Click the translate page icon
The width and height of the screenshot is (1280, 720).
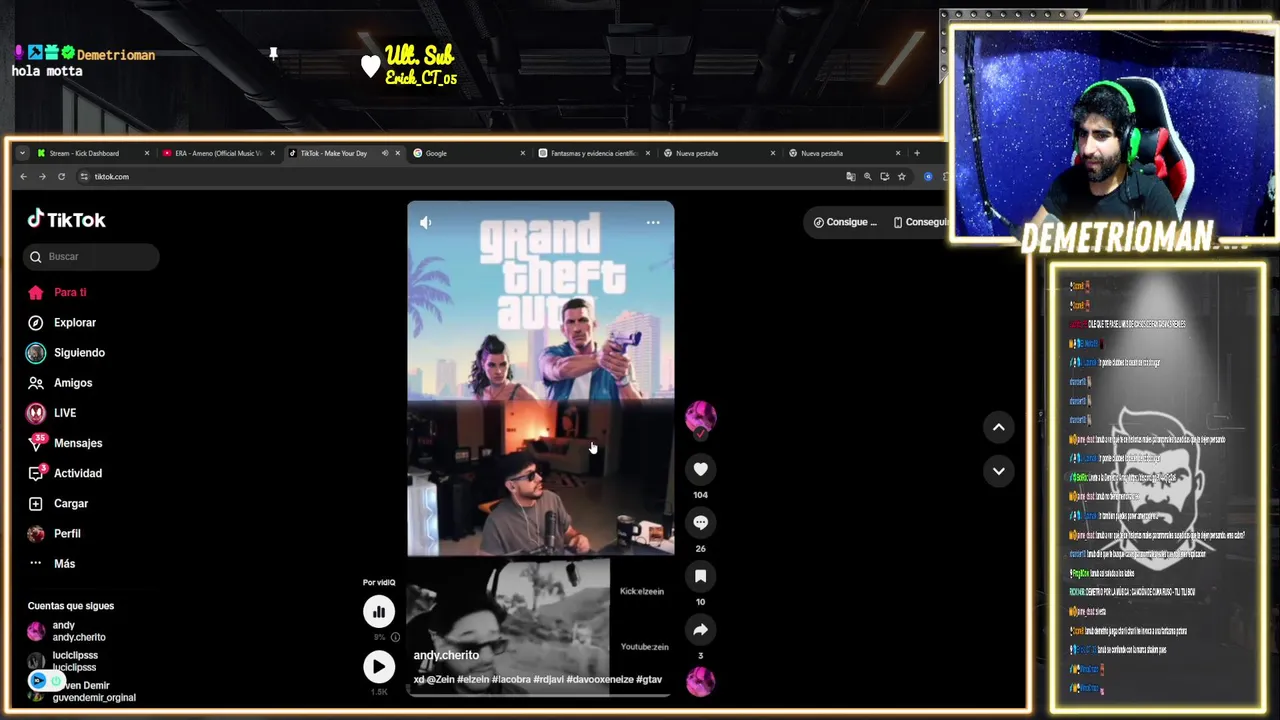click(851, 176)
